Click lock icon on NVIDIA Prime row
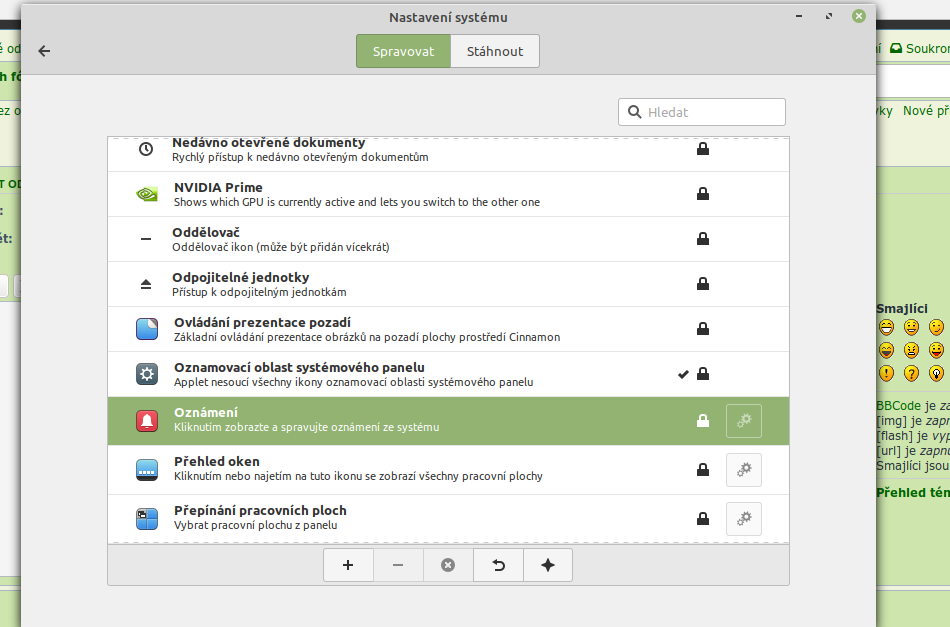Viewport: 950px width, 627px height. click(703, 194)
